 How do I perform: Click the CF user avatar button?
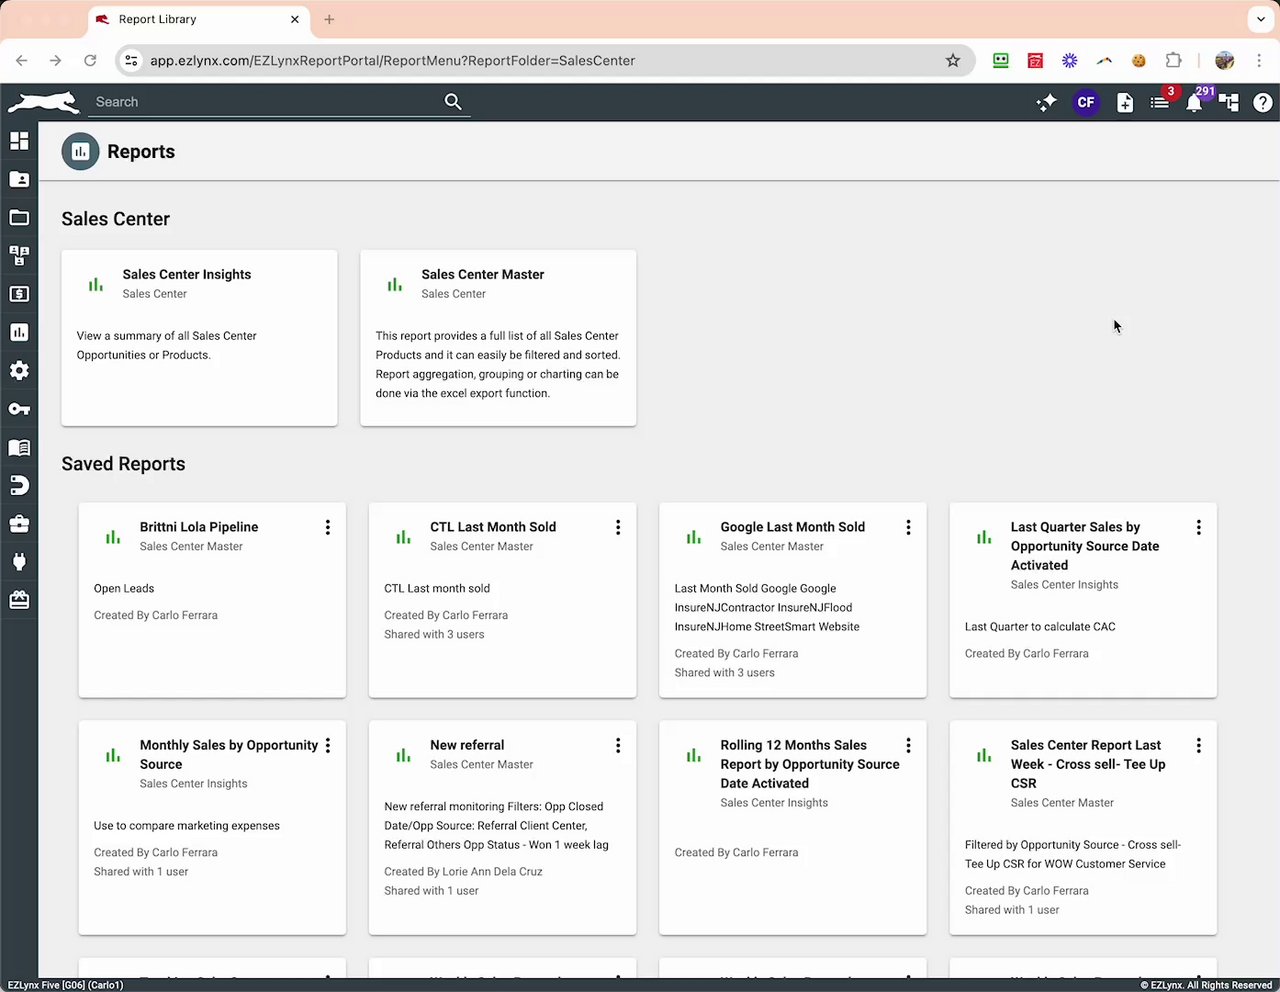(1086, 102)
